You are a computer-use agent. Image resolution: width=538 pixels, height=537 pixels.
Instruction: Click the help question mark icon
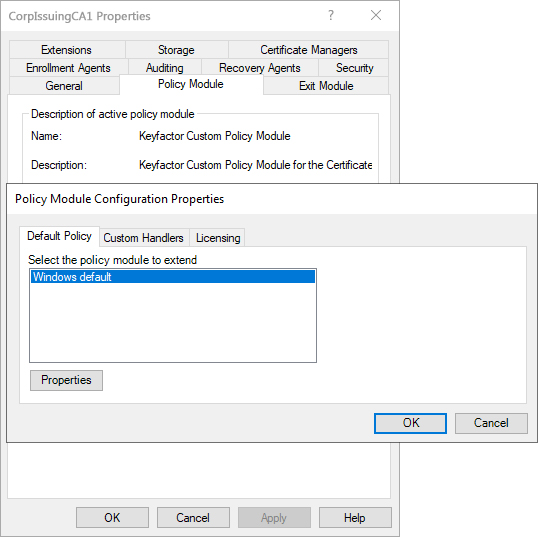pyautogui.click(x=330, y=15)
